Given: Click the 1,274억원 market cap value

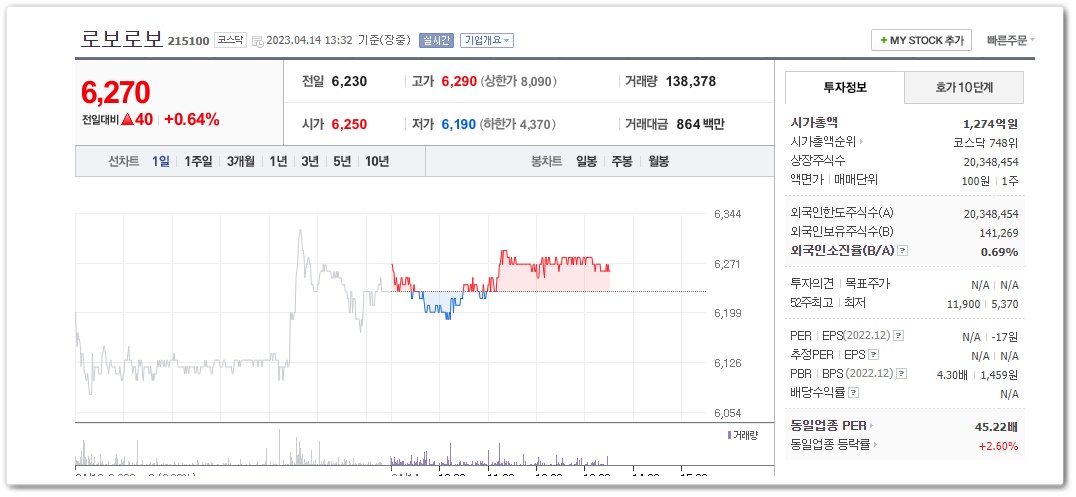Looking at the screenshot, I should pyautogui.click(x=990, y=124).
